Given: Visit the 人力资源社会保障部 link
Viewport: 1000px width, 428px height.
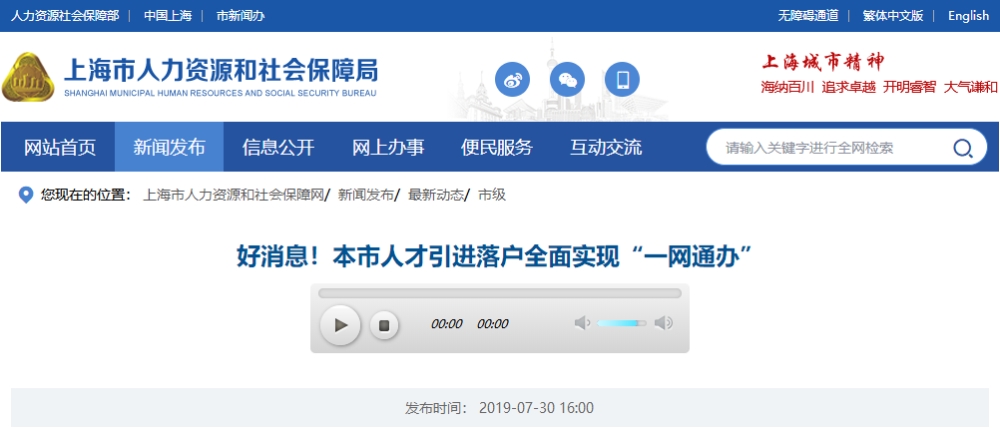Looking at the screenshot, I should coord(64,16).
